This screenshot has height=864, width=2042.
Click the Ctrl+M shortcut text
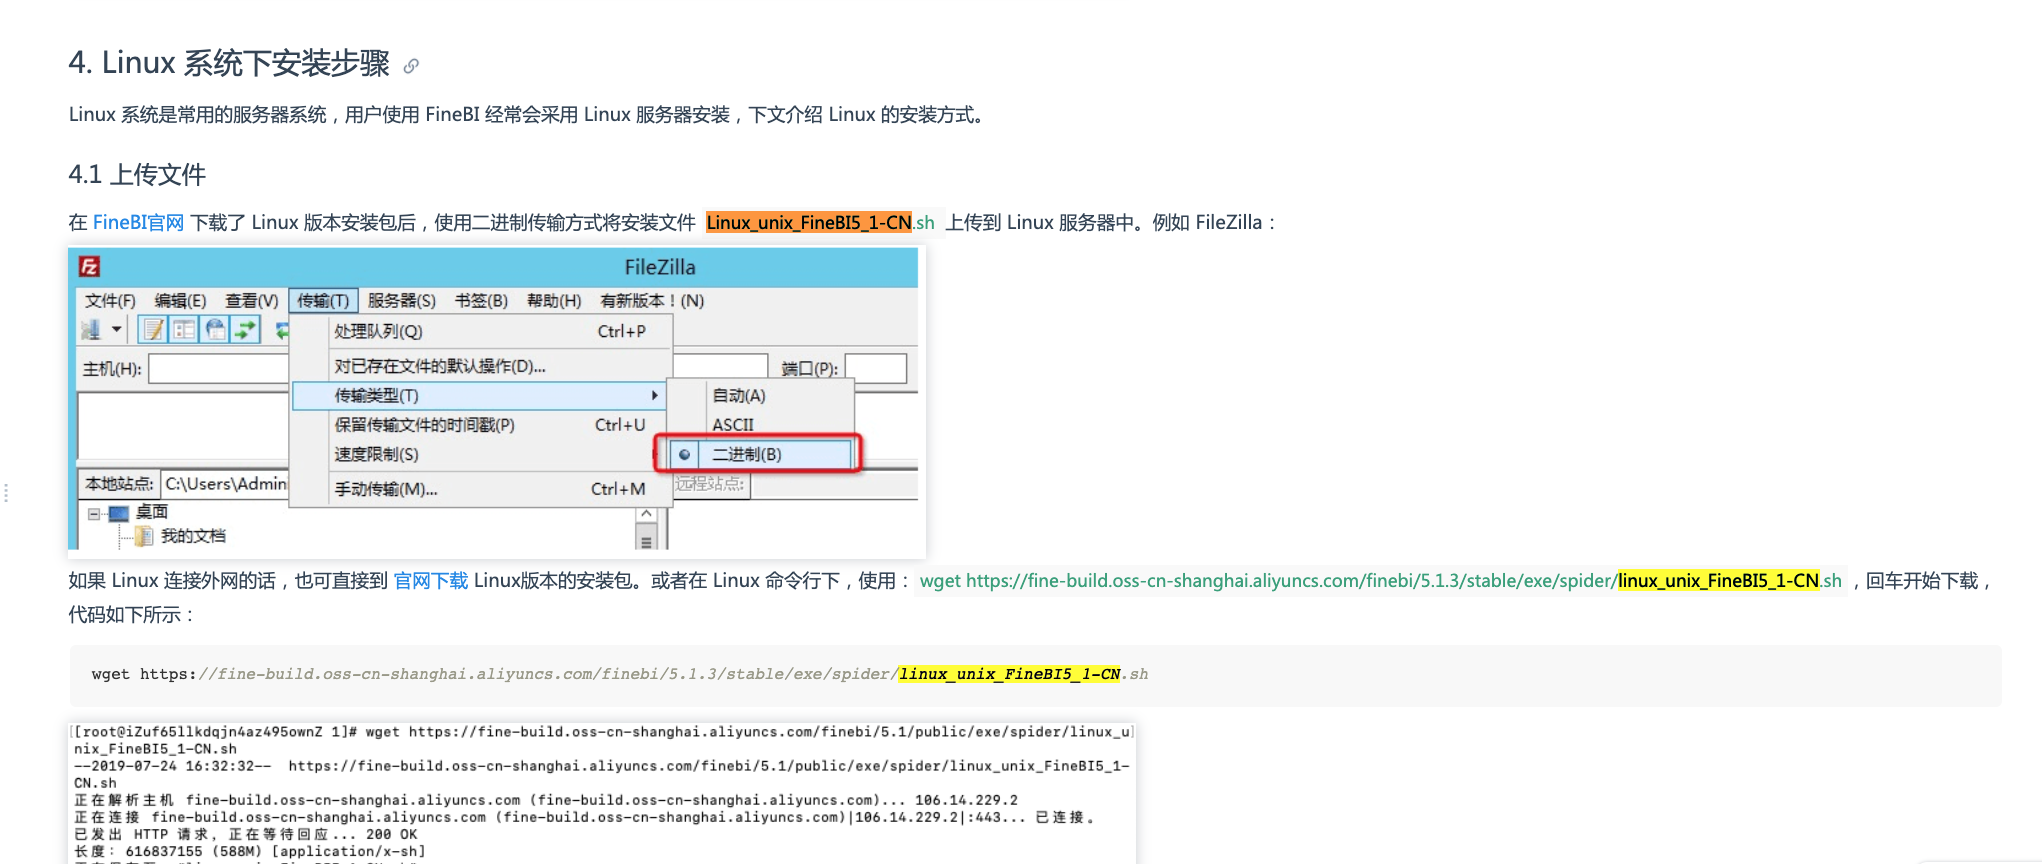coord(618,489)
